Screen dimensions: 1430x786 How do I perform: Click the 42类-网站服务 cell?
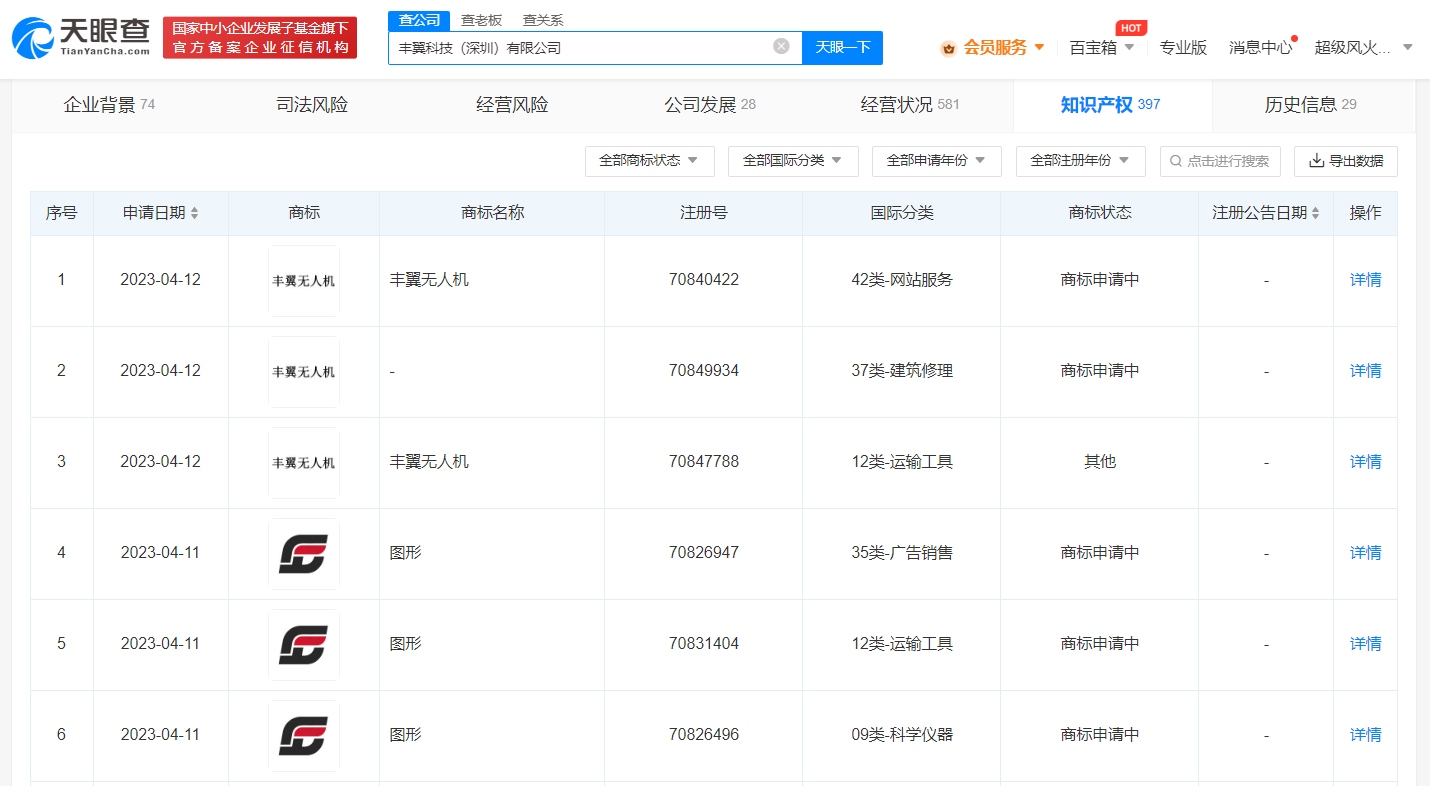[902, 280]
